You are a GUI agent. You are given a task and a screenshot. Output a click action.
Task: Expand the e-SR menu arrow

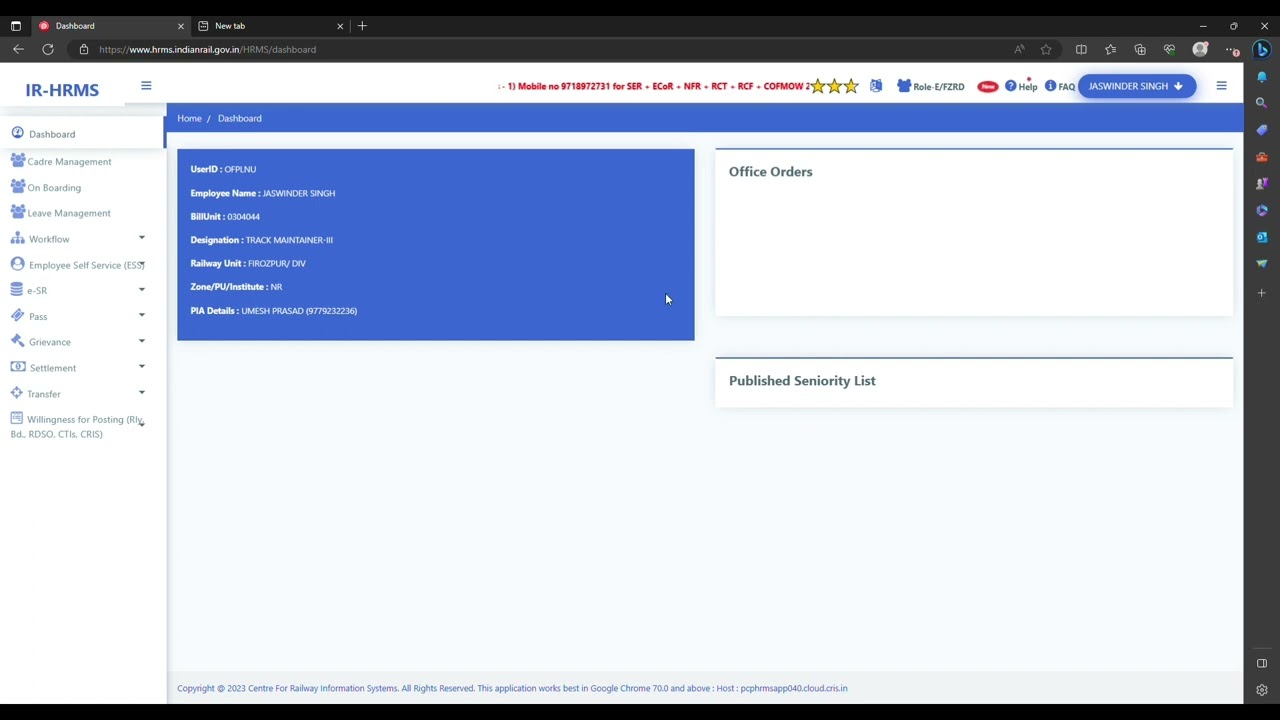(141, 290)
